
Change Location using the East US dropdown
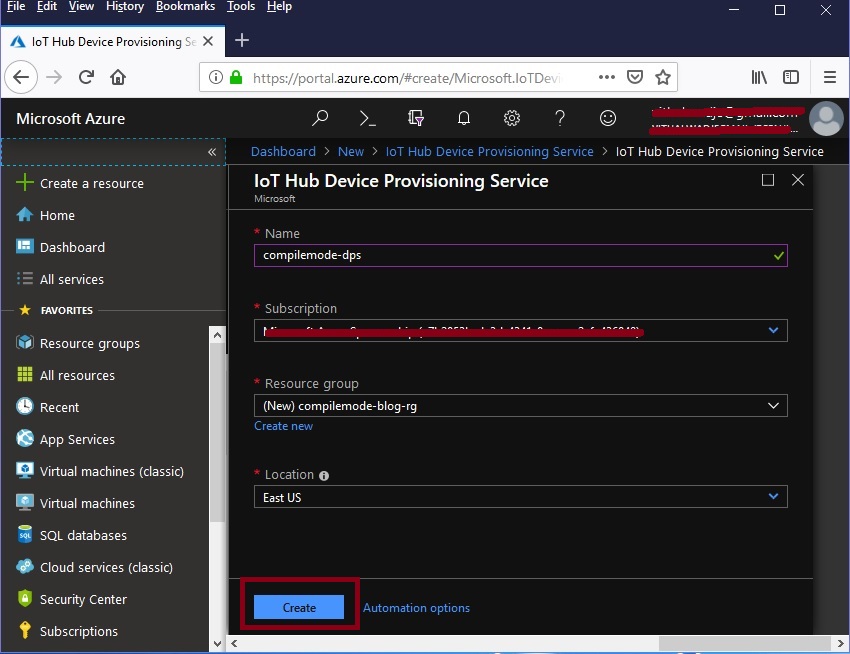[x=772, y=497]
